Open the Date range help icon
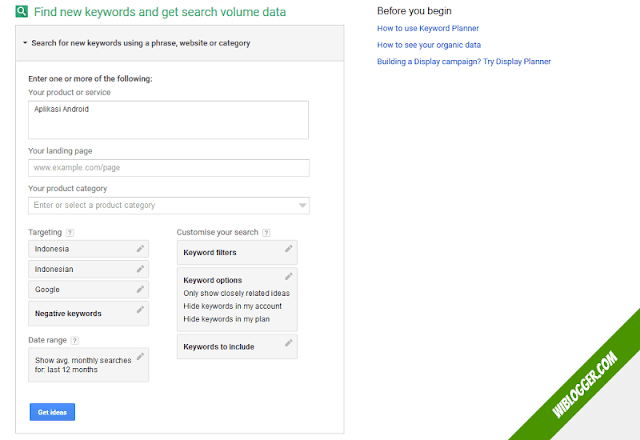The height and width of the screenshot is (440, 640). (74, 340)
